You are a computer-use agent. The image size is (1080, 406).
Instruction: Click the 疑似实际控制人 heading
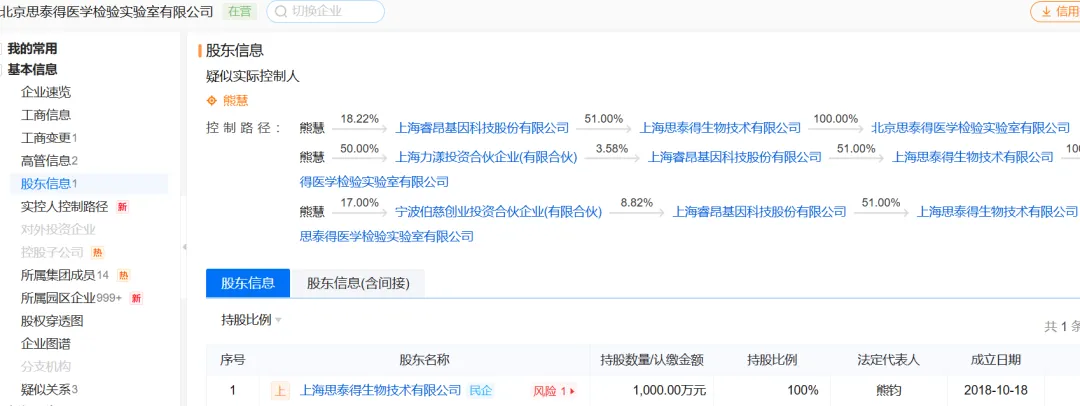253,77
